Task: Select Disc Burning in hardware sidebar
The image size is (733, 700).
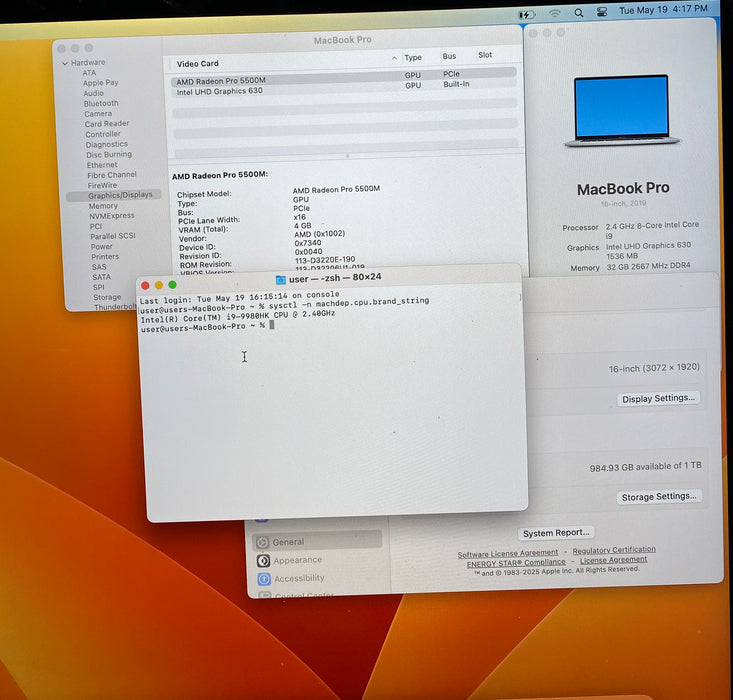Action: pos(109,155)
